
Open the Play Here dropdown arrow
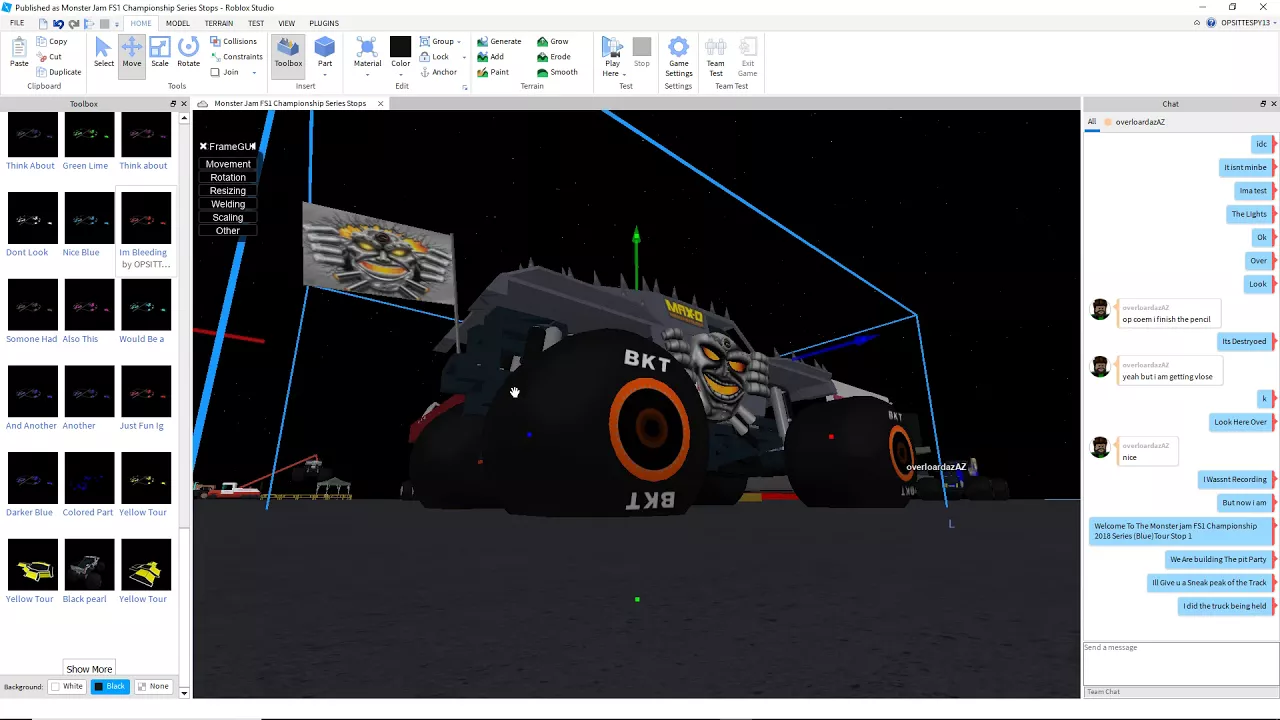point(624,74)
